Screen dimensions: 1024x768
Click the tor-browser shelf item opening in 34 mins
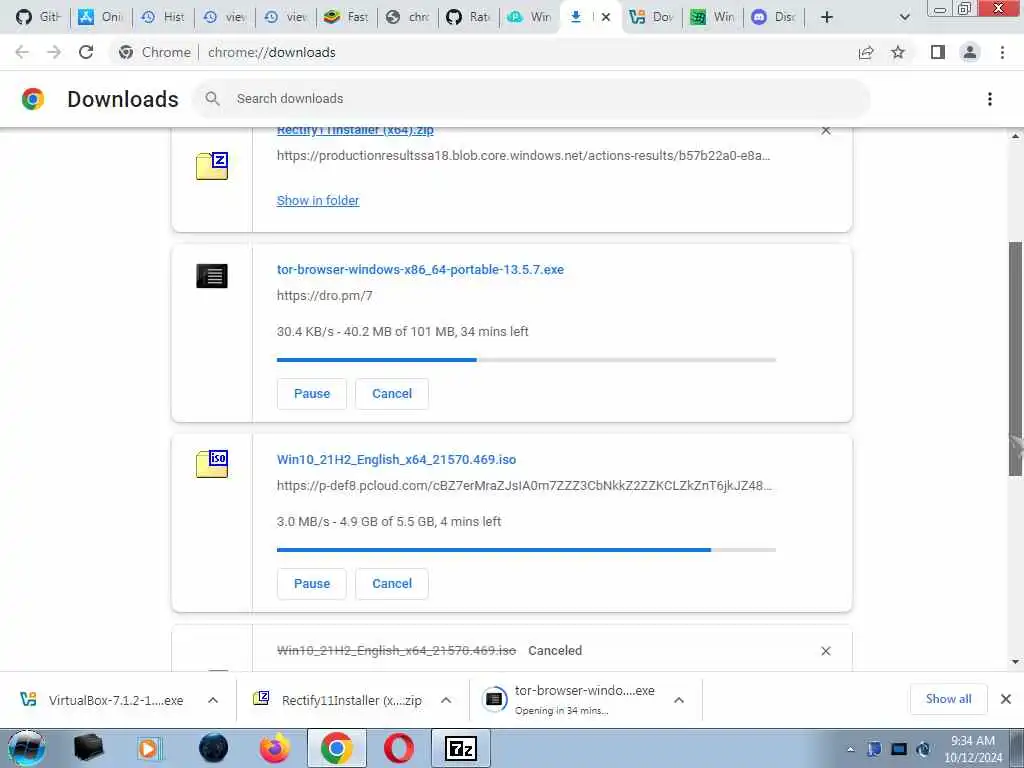[569, 700]
